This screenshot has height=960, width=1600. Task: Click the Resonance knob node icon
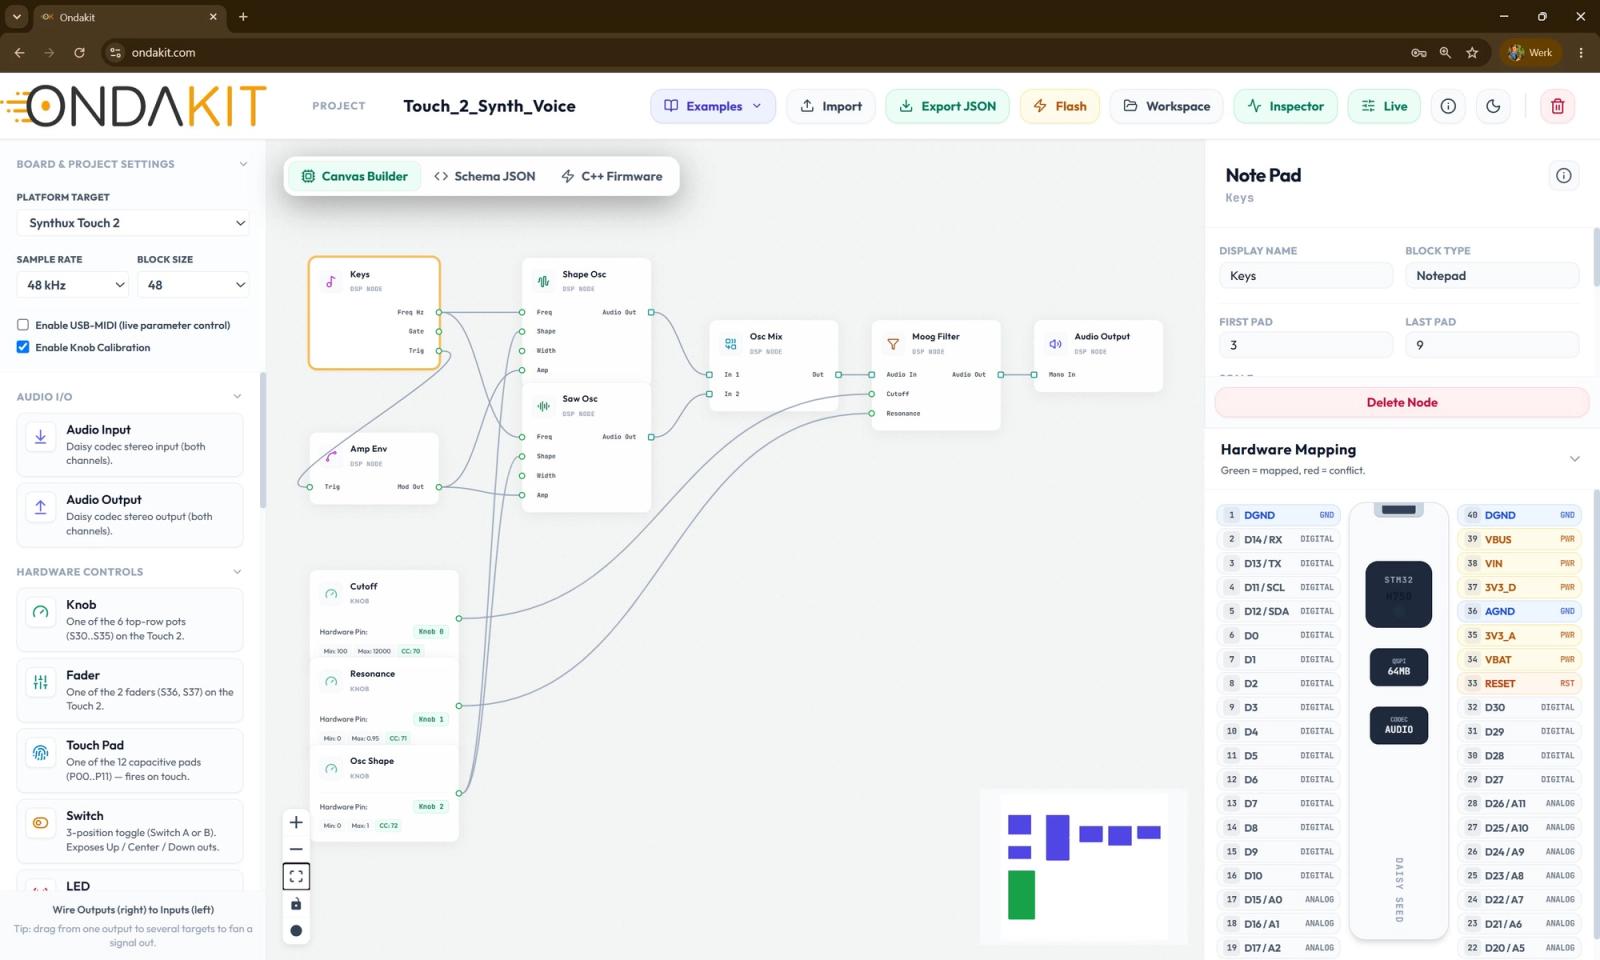coord(331,681)
